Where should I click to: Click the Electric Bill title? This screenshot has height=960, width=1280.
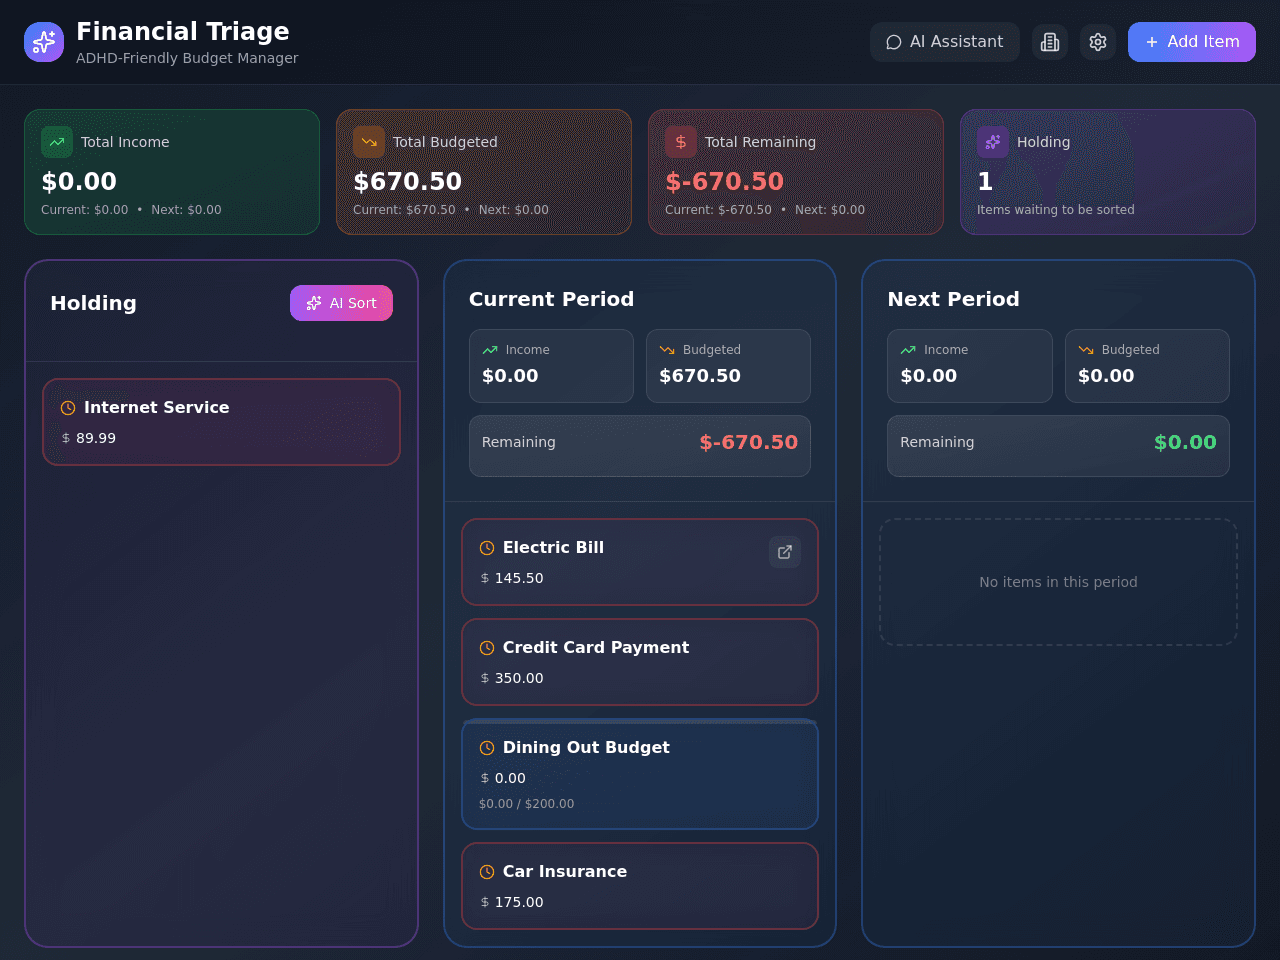(x=553, y=548)
